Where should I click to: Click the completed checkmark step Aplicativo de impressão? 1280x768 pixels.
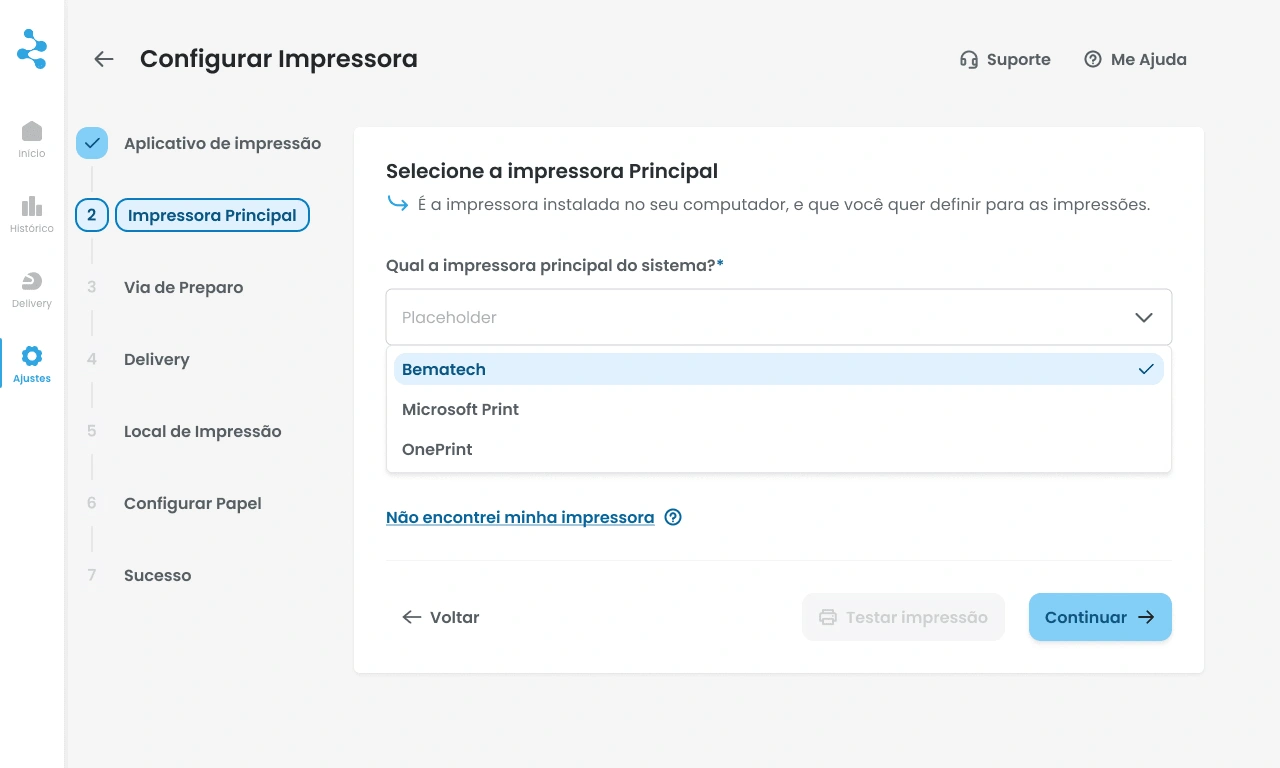pyautogui.click(x=92, y=143)
